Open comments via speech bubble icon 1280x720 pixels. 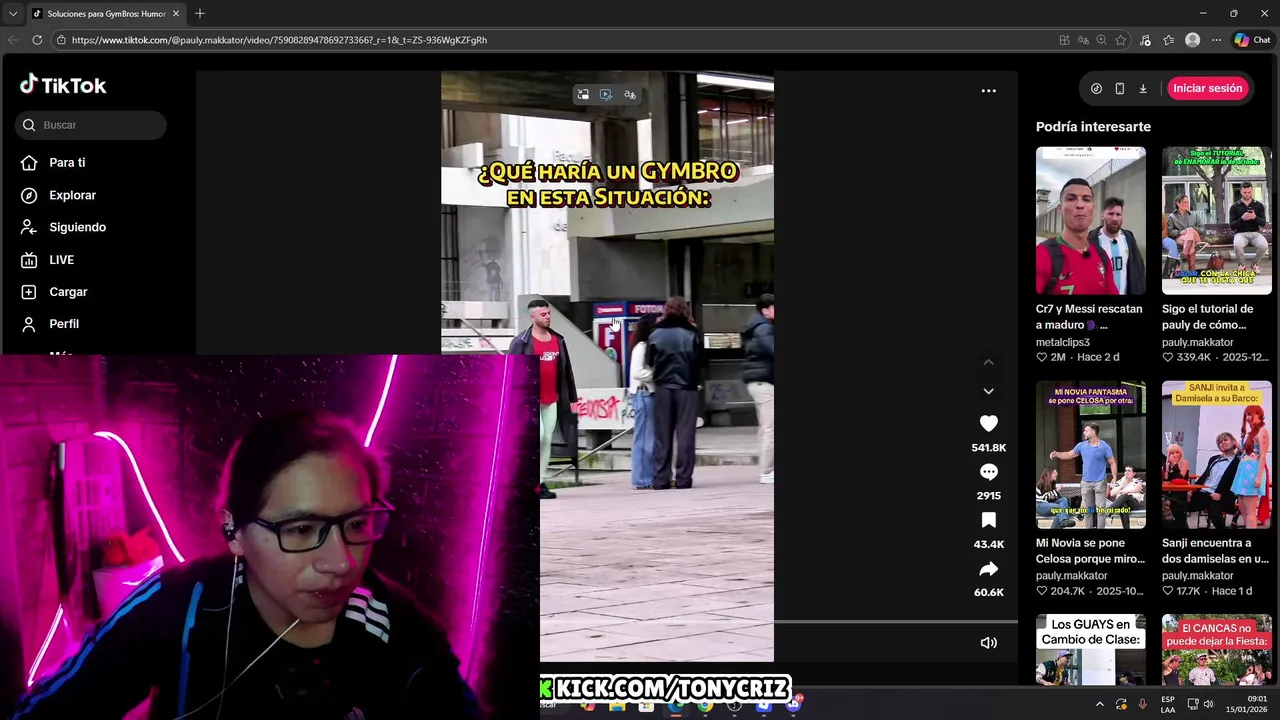point(988,472)
